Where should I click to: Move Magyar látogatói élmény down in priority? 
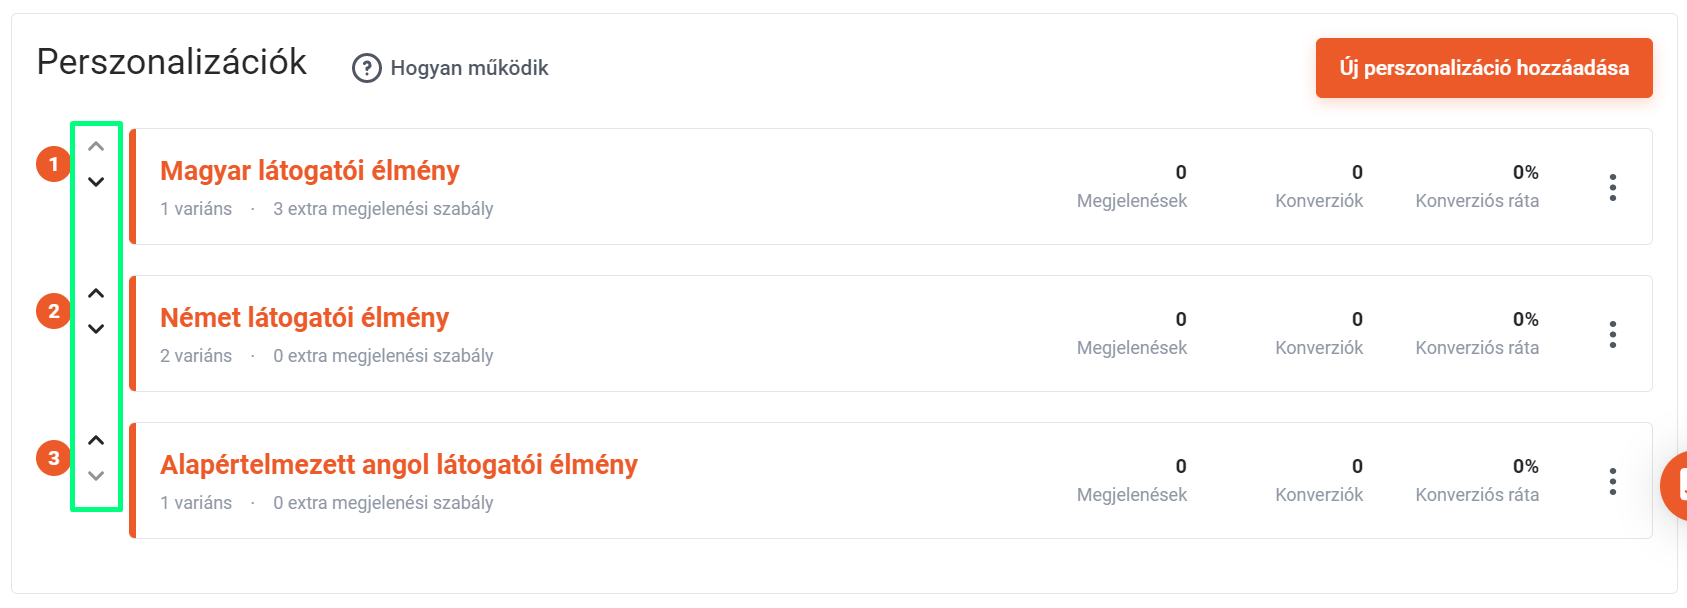96,182
